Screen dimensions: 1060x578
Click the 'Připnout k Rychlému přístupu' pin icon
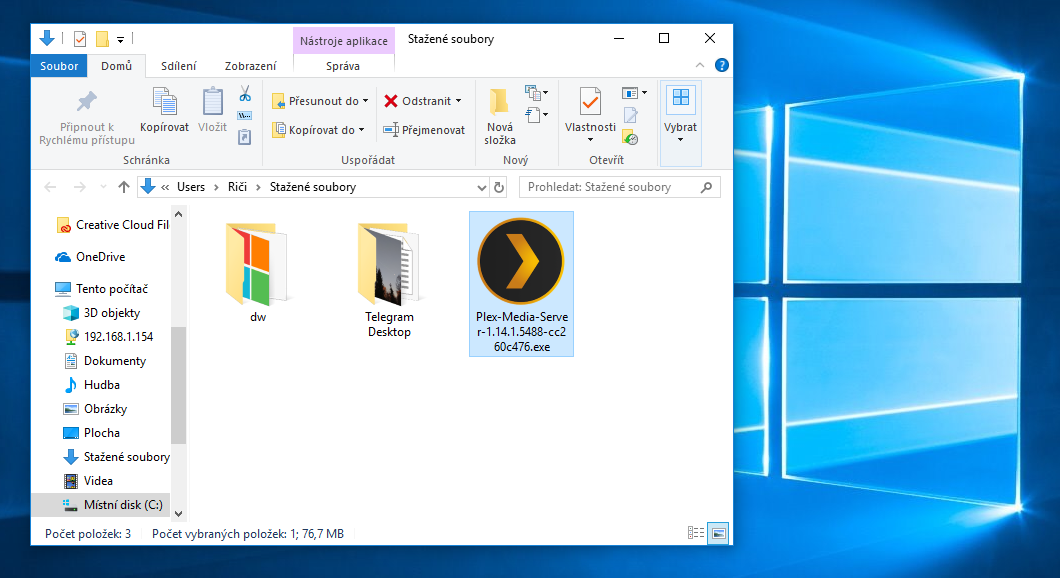[x=87, y=101]
